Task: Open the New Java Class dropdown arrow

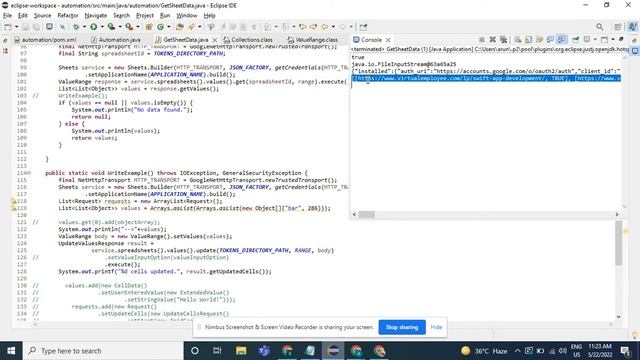Action: 169,27
